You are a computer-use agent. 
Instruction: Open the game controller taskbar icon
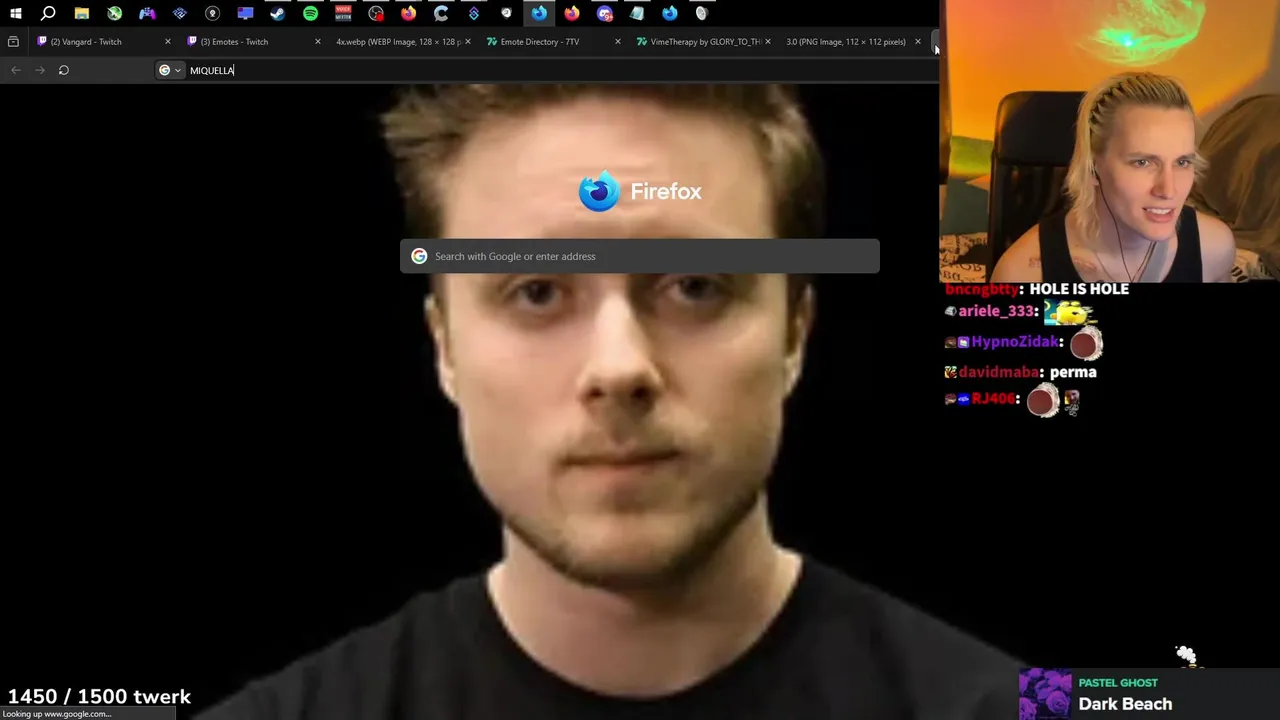tap(147, 13)
